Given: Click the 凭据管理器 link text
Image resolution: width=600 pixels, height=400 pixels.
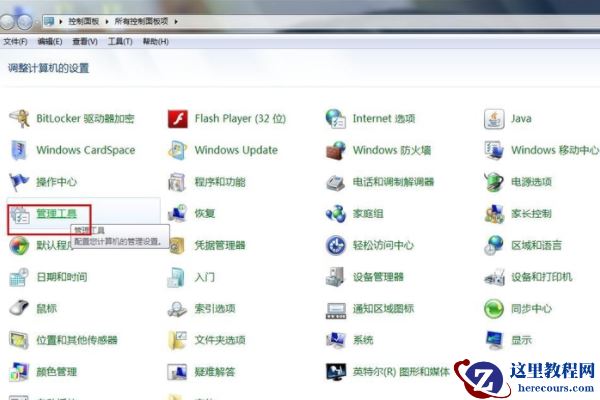Looking at the screenshot, I should [x=220, y=245].
